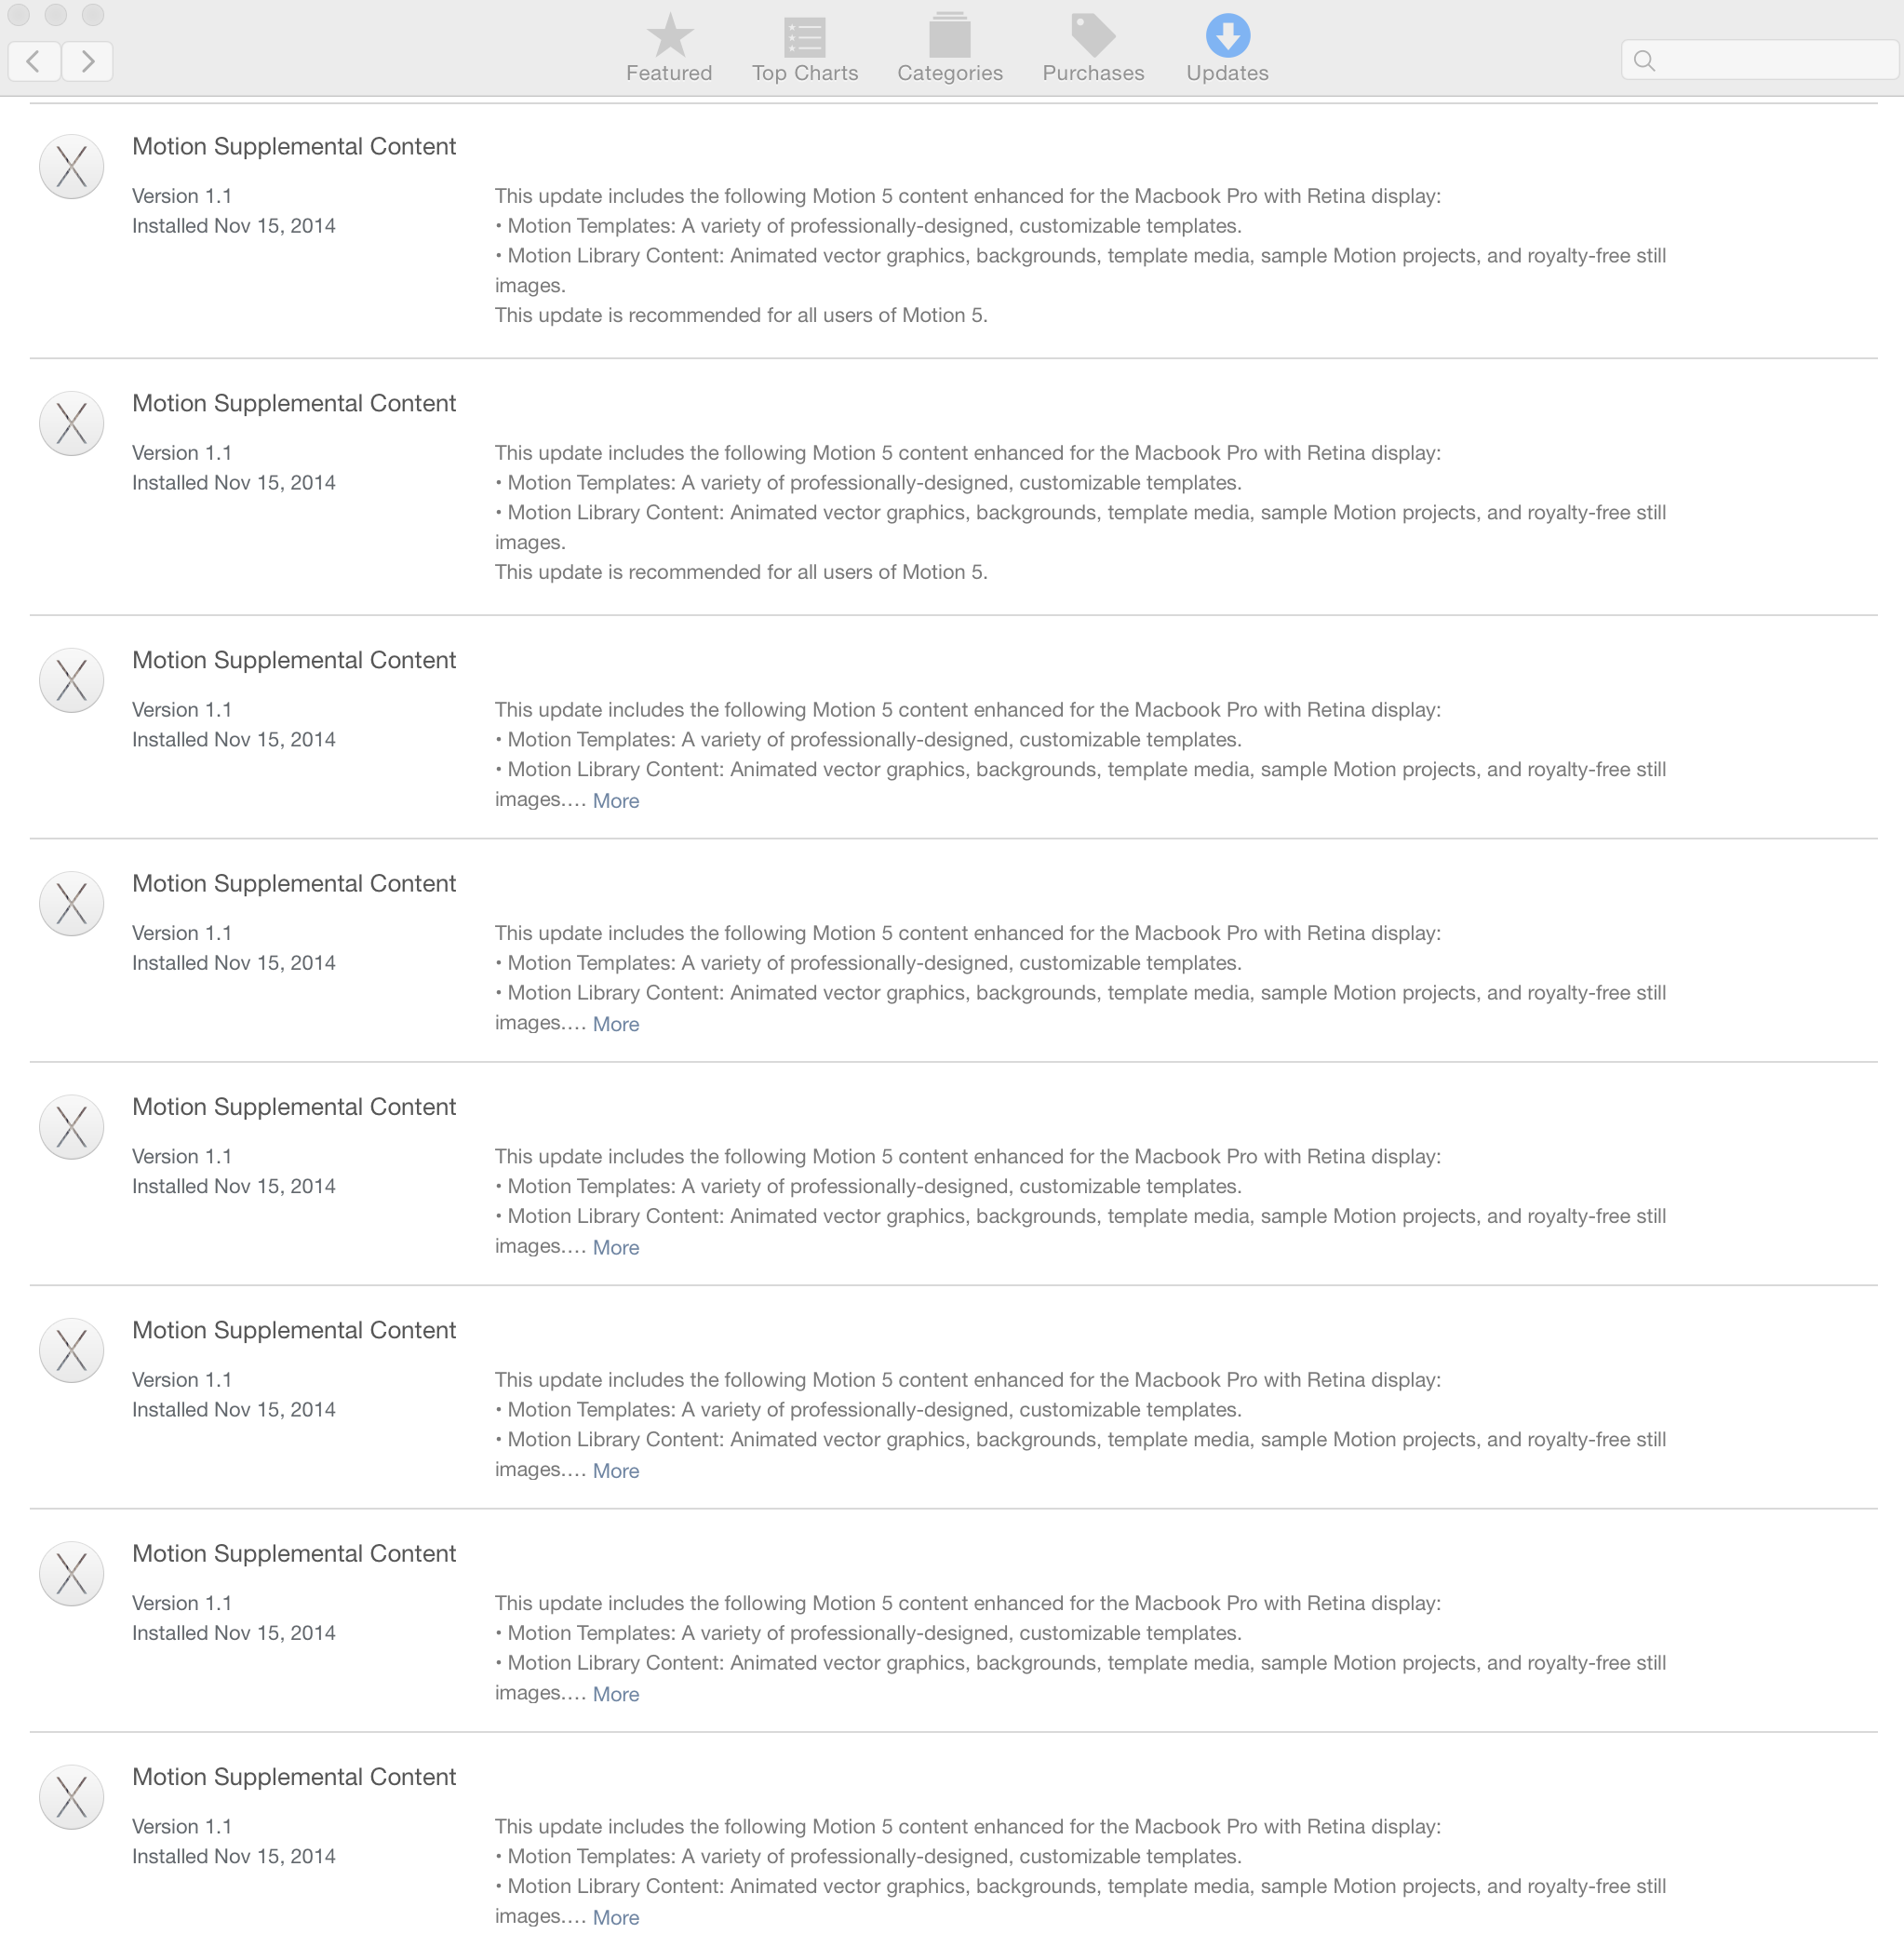Expand the seventh entry's description with More
1904x1947 pixels.
(616, 1694)
